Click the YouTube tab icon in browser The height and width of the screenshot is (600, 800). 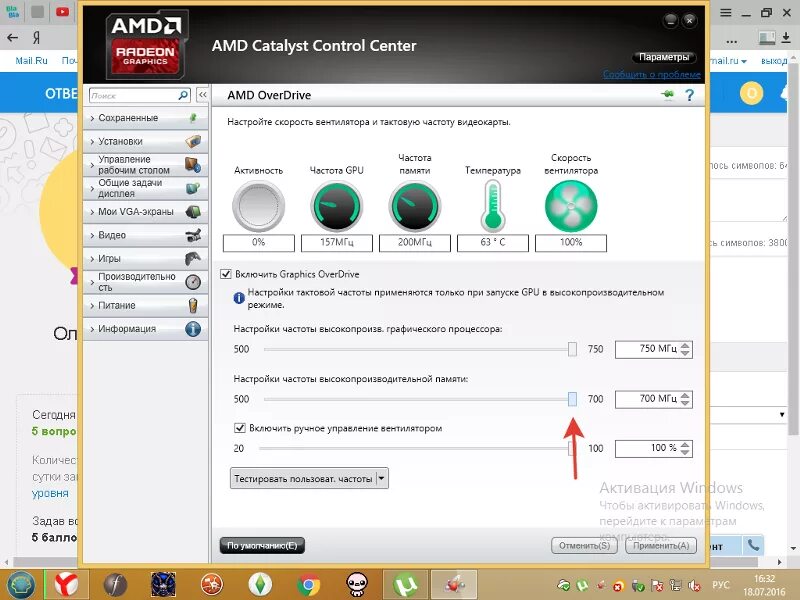(63, 12)
